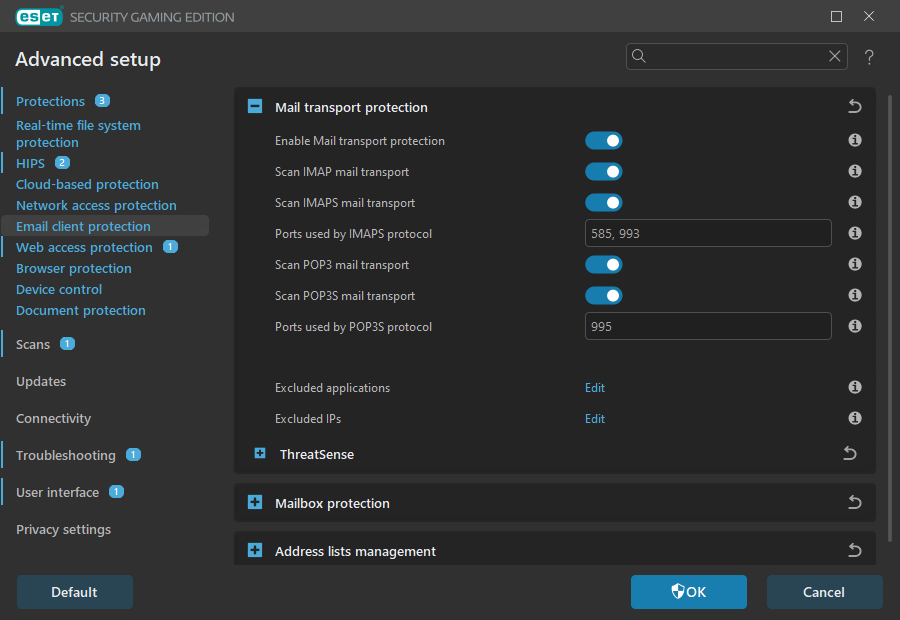Collapse the Mail transport protection section

click(x=255, y=107)
